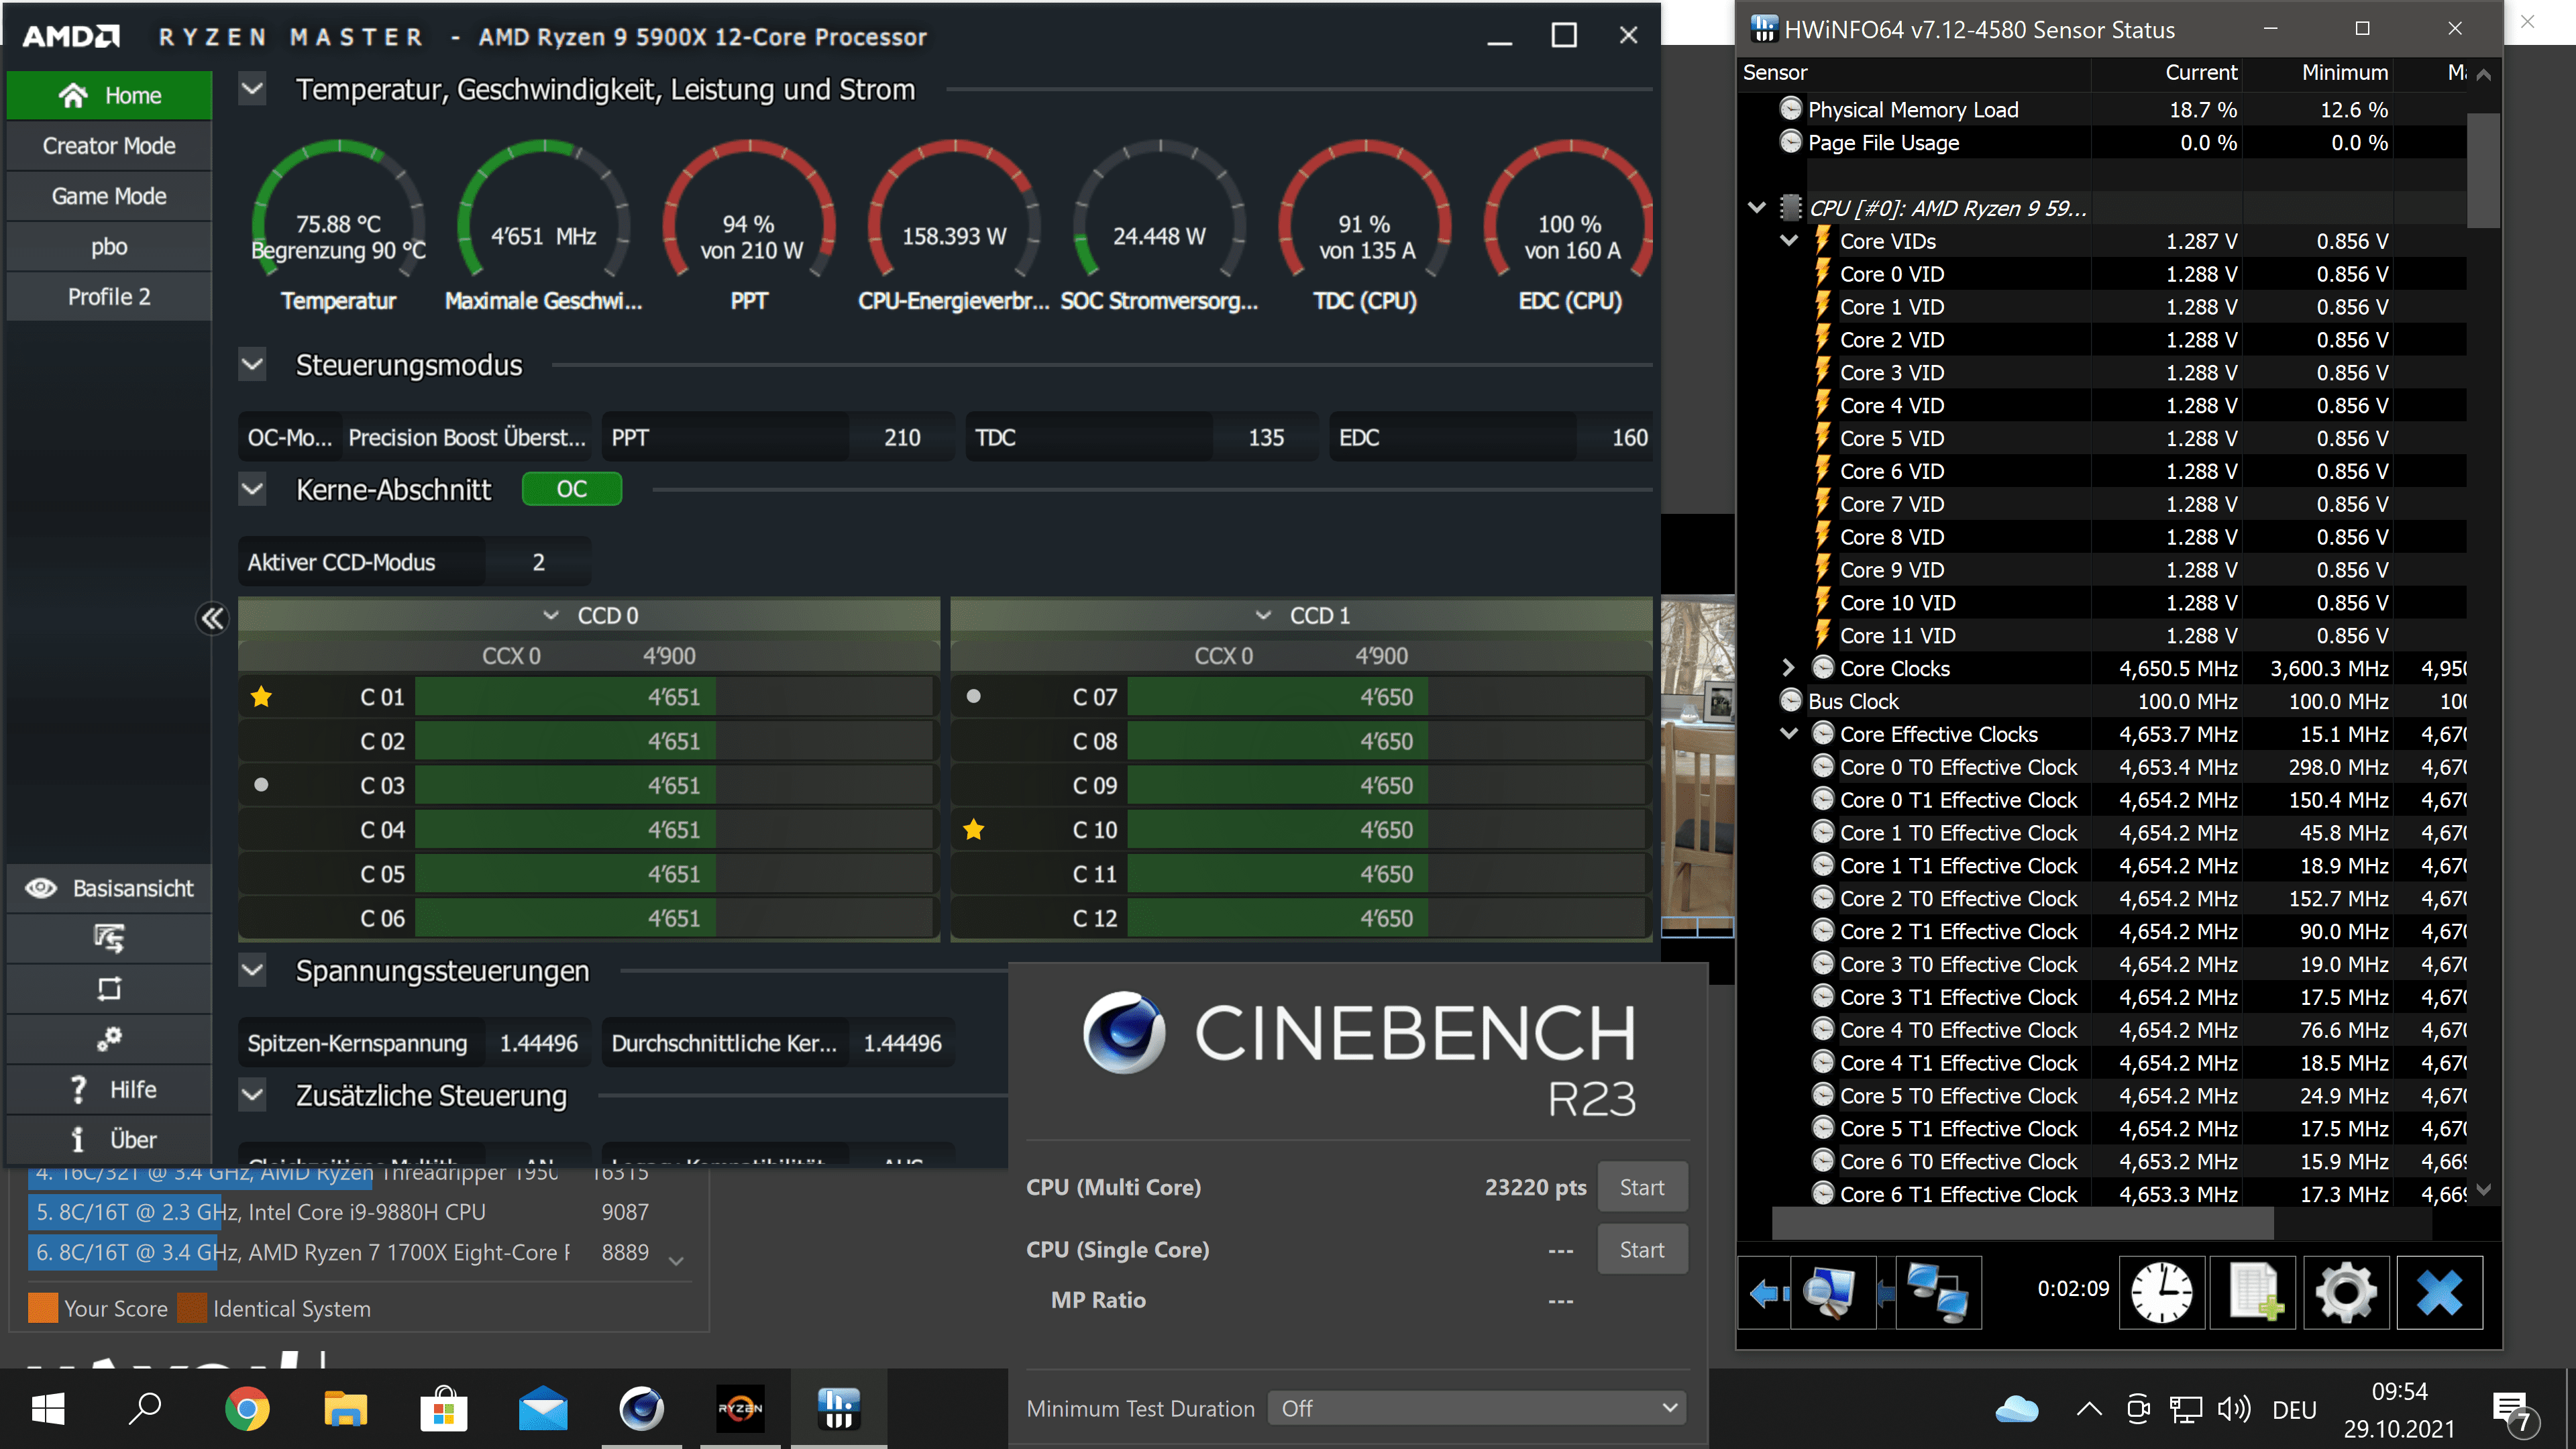
Task: Click the double-left collapse sidebar arrow
Action: point(212,619)
